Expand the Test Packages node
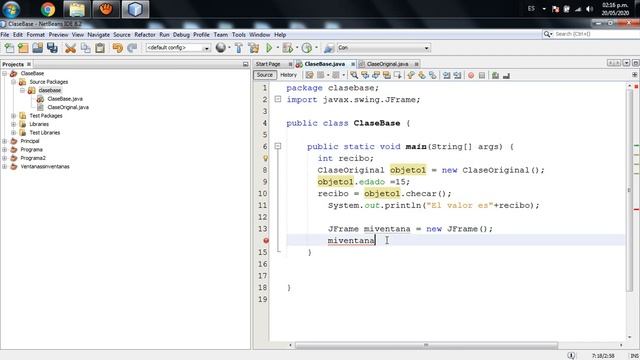The height and width of the screenshot is (360, 640). (x=13, y=116)
